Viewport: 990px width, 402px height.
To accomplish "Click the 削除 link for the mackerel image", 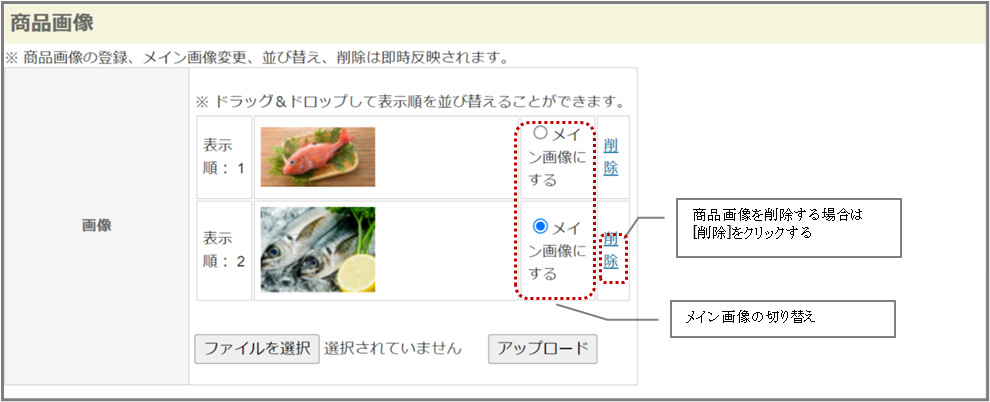I will [611, 250].
